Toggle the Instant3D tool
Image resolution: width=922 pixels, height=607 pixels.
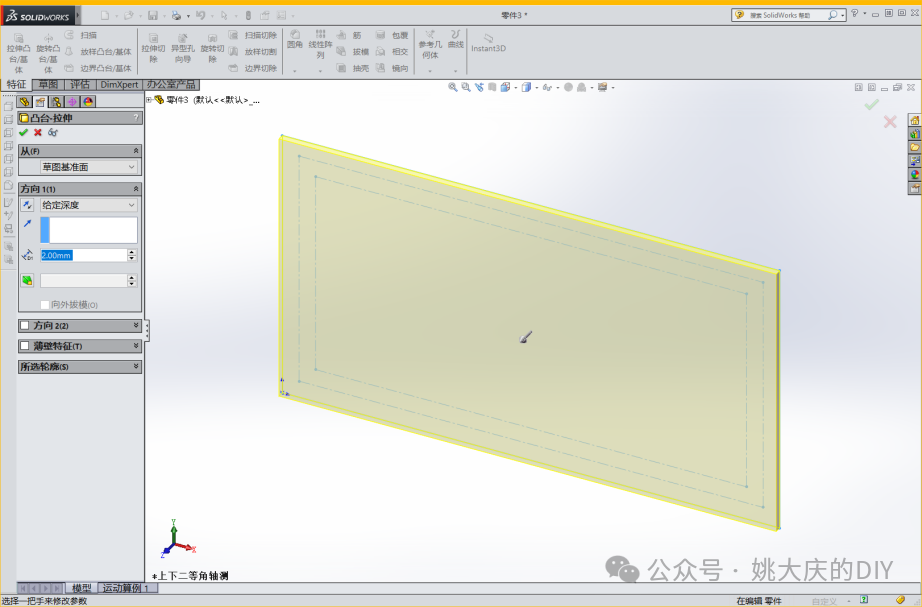(488, 43)
